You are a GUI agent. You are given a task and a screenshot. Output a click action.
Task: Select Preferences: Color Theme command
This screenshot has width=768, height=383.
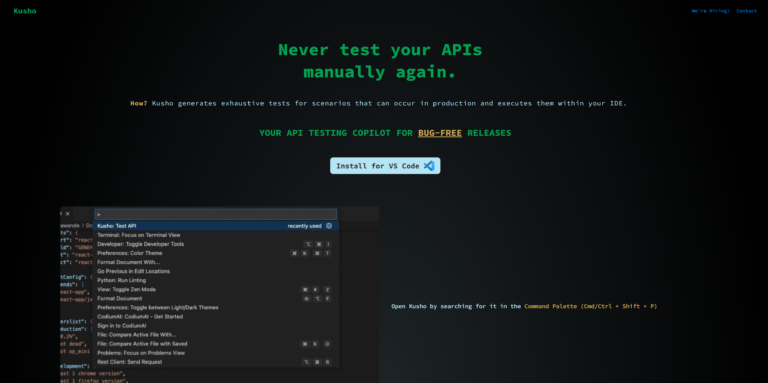216,253
